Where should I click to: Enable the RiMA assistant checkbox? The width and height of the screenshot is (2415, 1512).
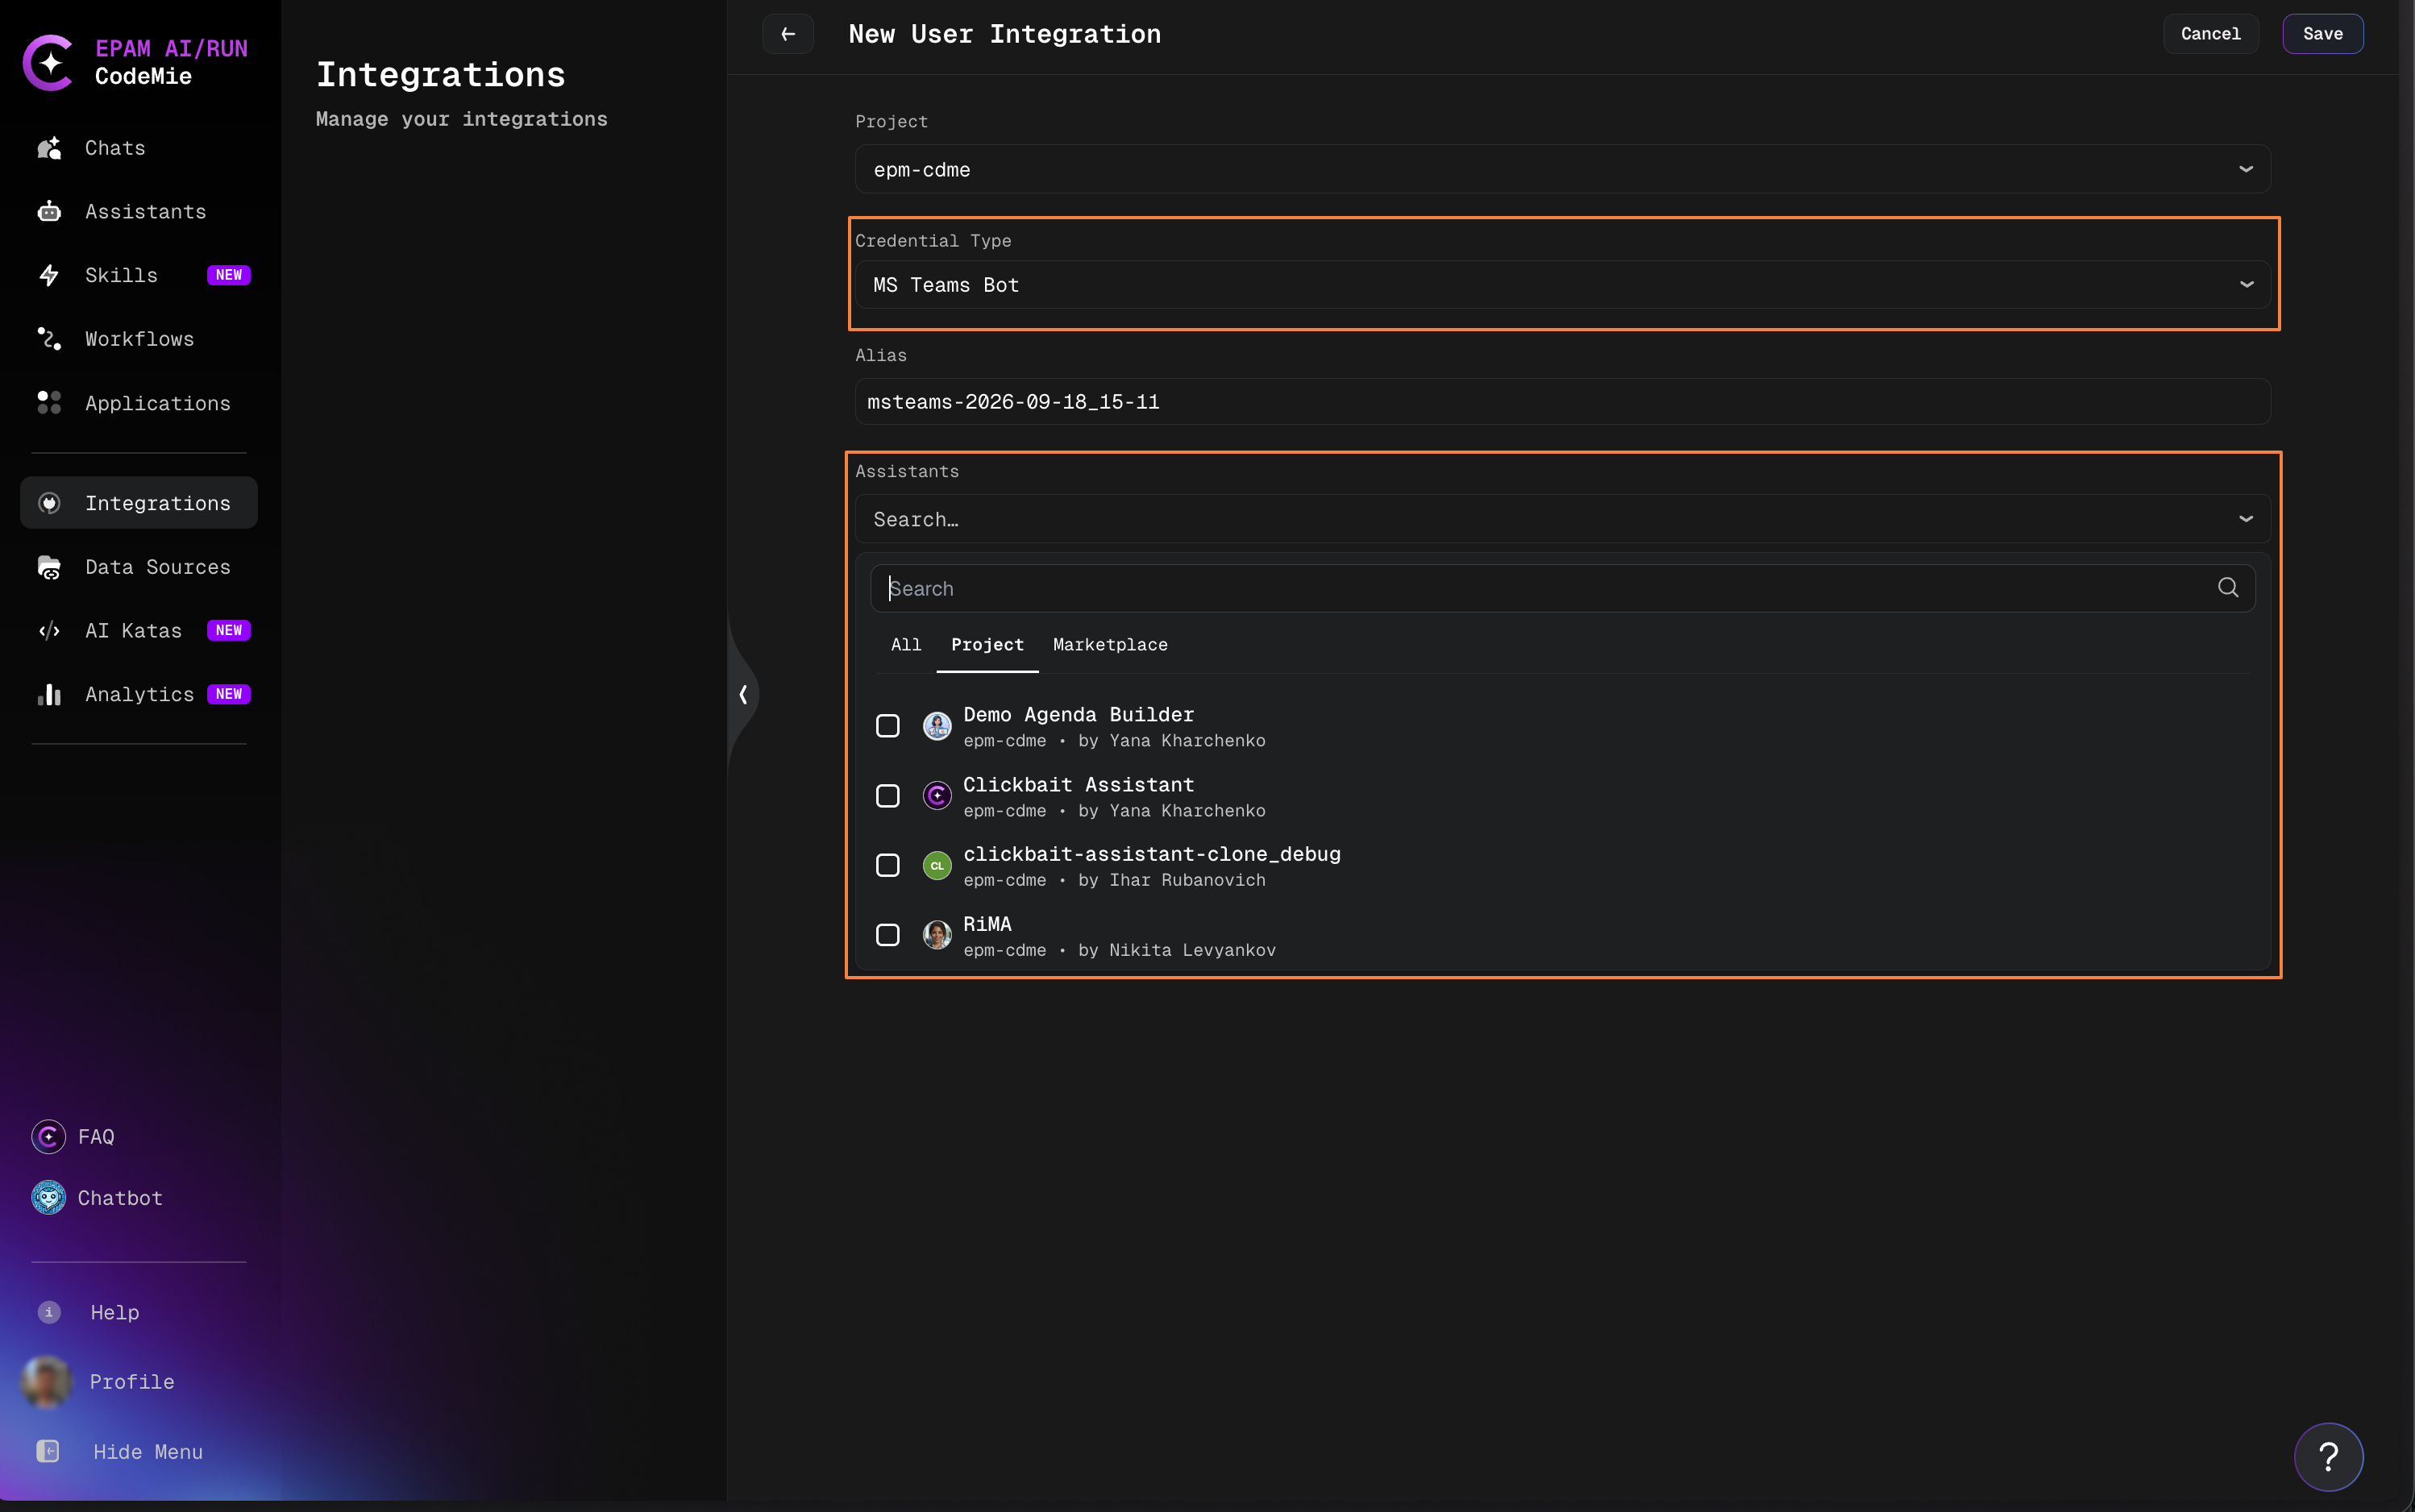coord(887,935)
